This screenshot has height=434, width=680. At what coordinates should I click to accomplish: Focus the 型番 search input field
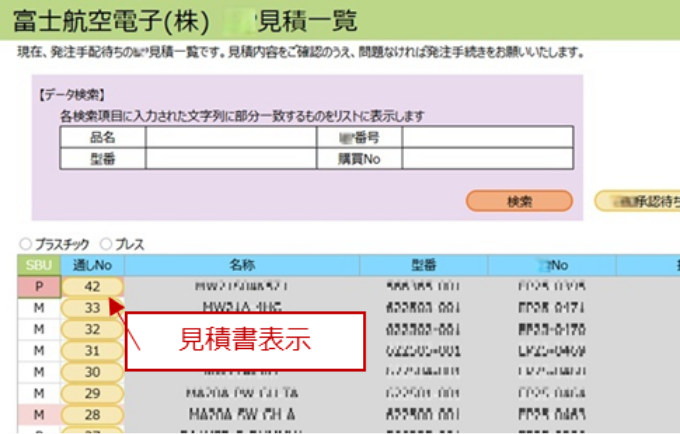[x=231, y=159]
